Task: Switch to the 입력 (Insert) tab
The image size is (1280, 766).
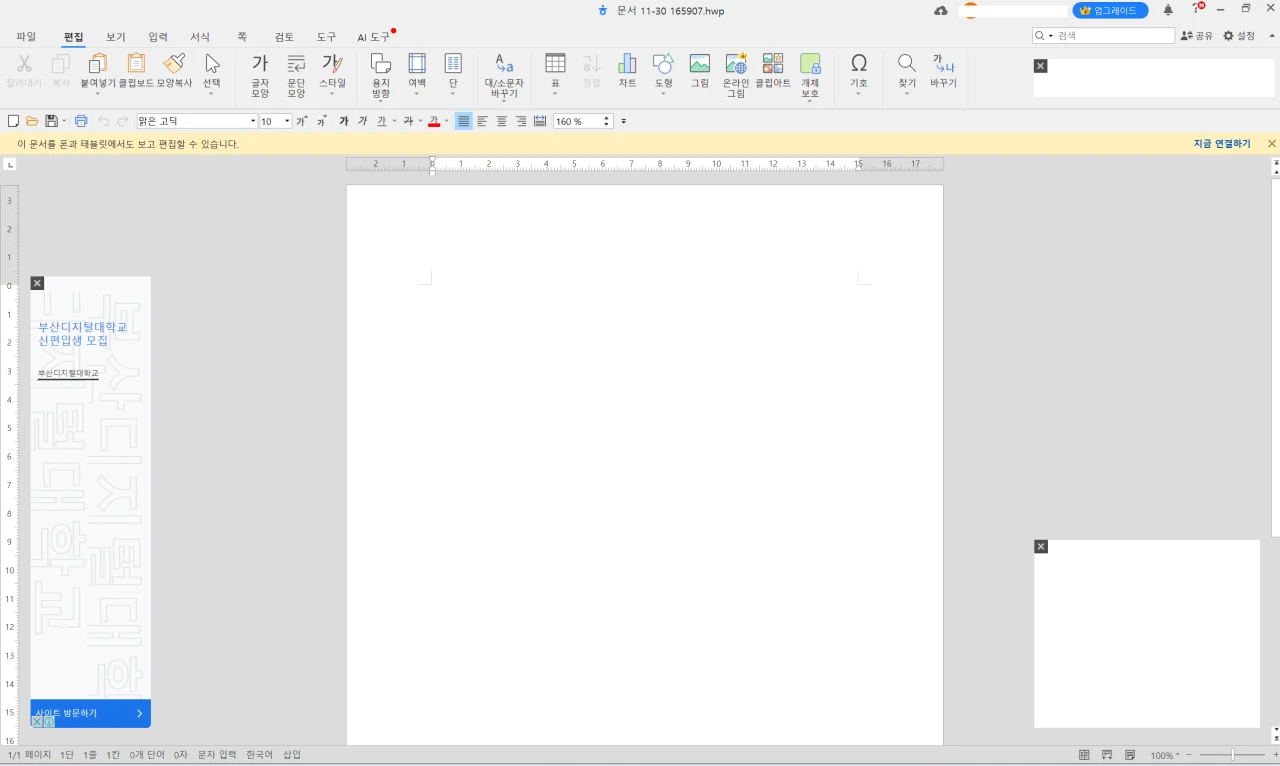Action: [158, 37]
